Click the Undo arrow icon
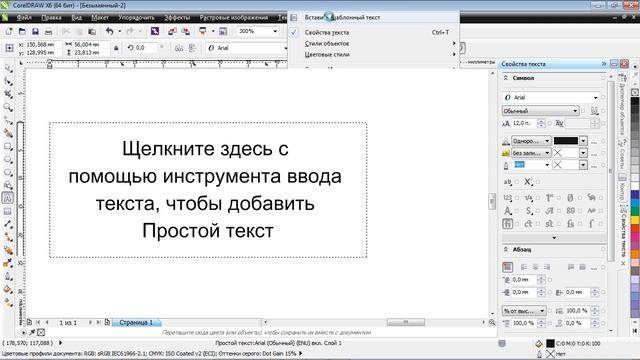This screenshot has width=640, height=360. click(x=109, y=31)
